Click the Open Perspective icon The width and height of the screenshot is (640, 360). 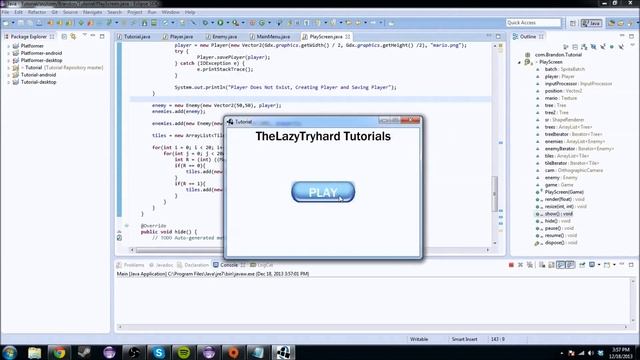573,23
